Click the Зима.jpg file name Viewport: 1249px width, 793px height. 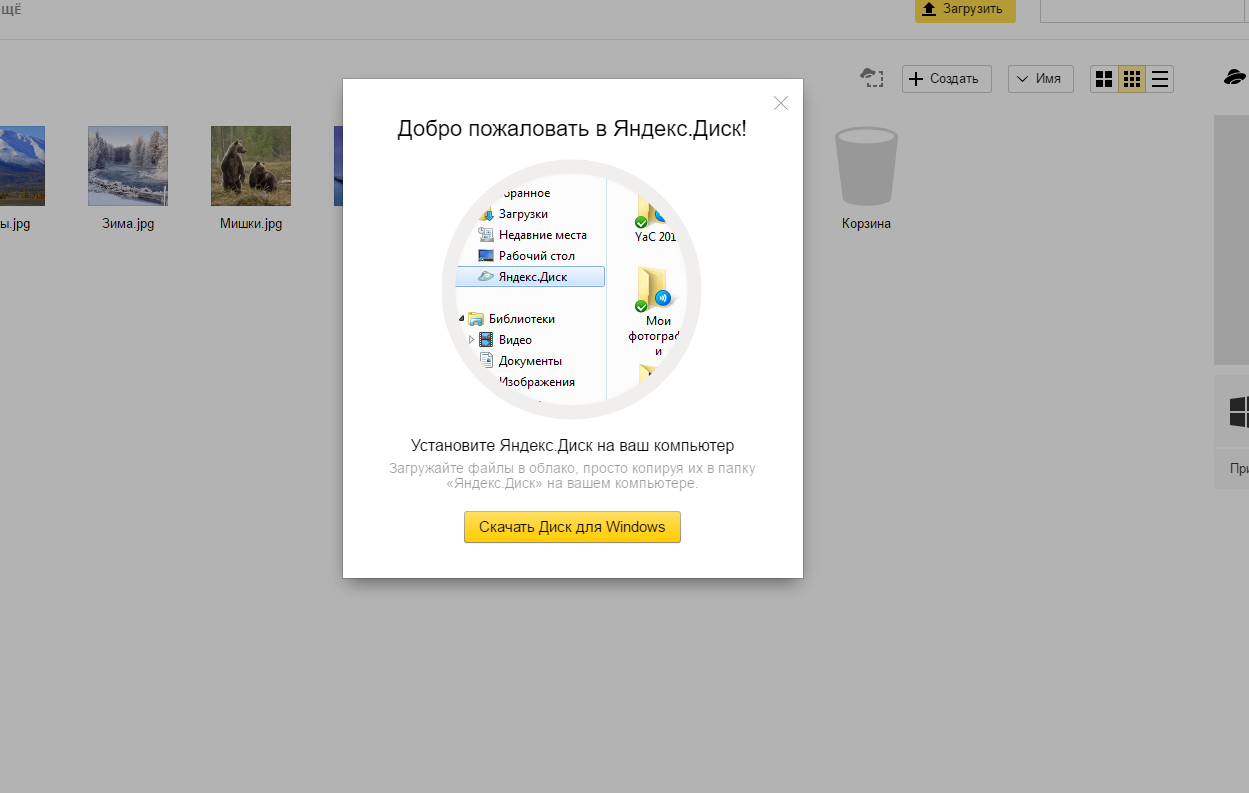point(128,224)
